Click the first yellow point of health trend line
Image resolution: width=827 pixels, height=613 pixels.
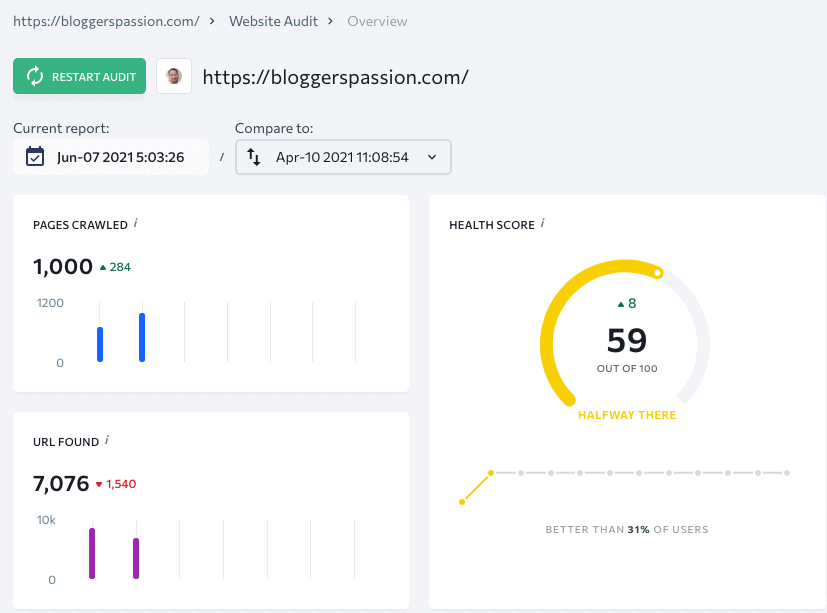click(x=462, y=502)
